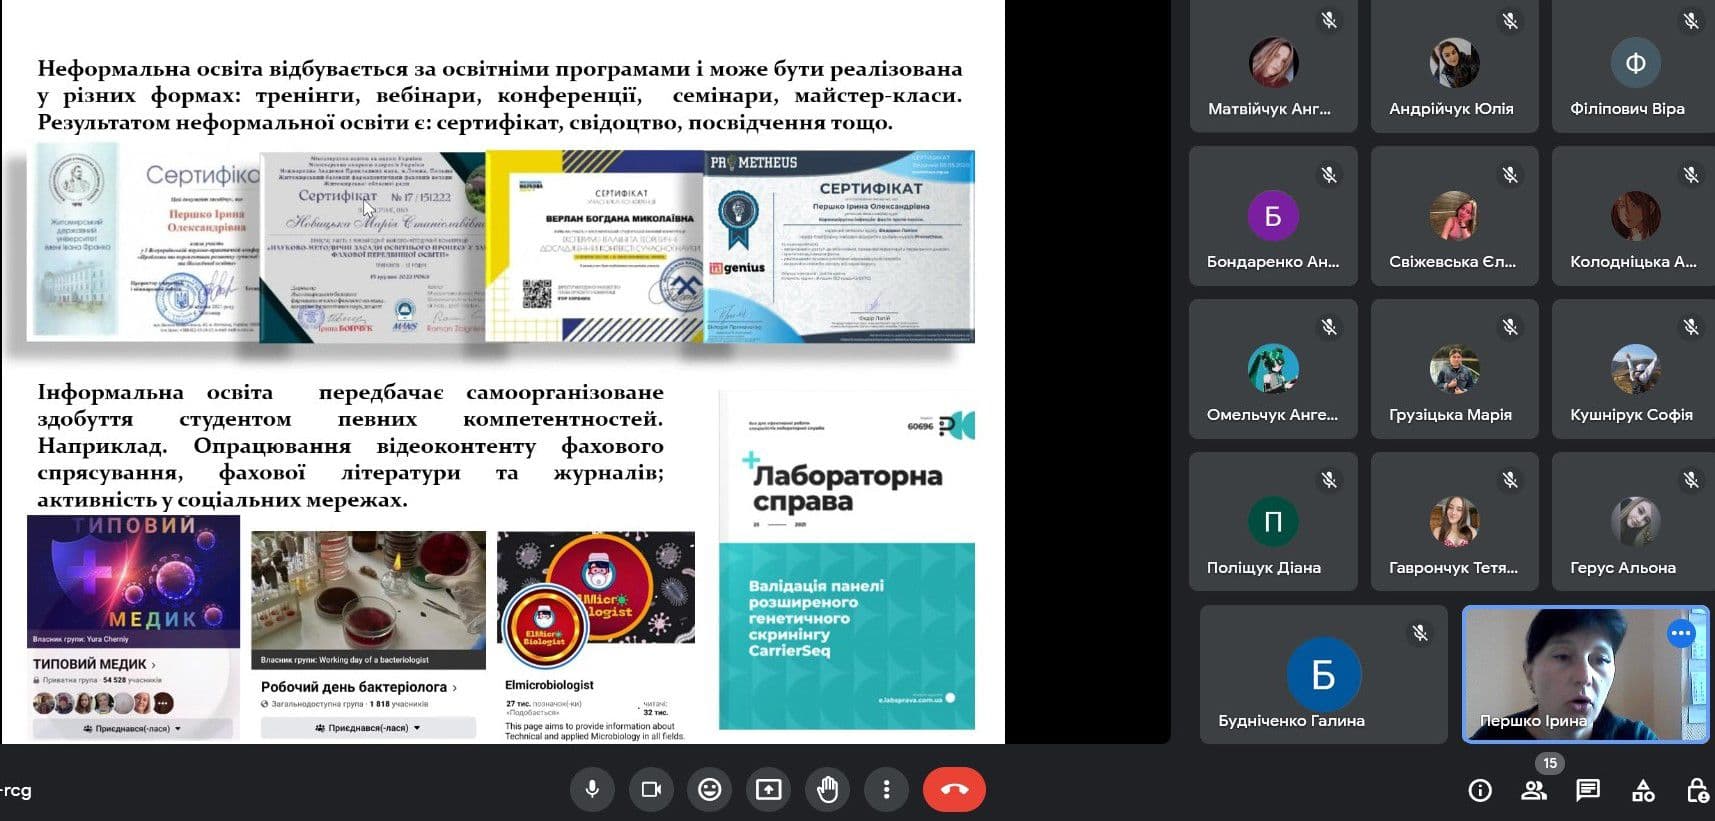Open Приєднався dropdown under Робочий день бактеріолога
Image resolution: width=1715 pixels, height=821 pixels.
coord(368,728)
